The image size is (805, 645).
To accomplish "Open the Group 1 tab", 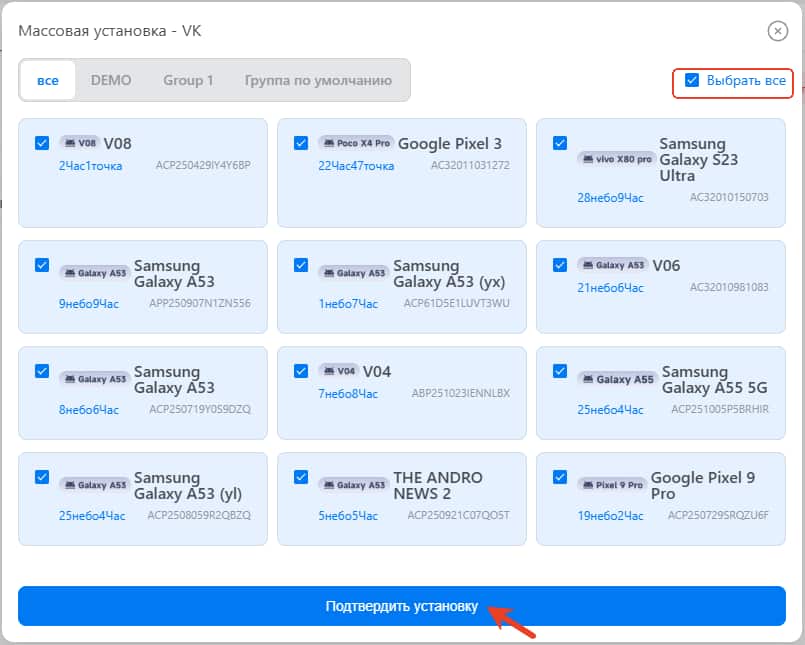I will pyautogui.click(x=188, y=80).
